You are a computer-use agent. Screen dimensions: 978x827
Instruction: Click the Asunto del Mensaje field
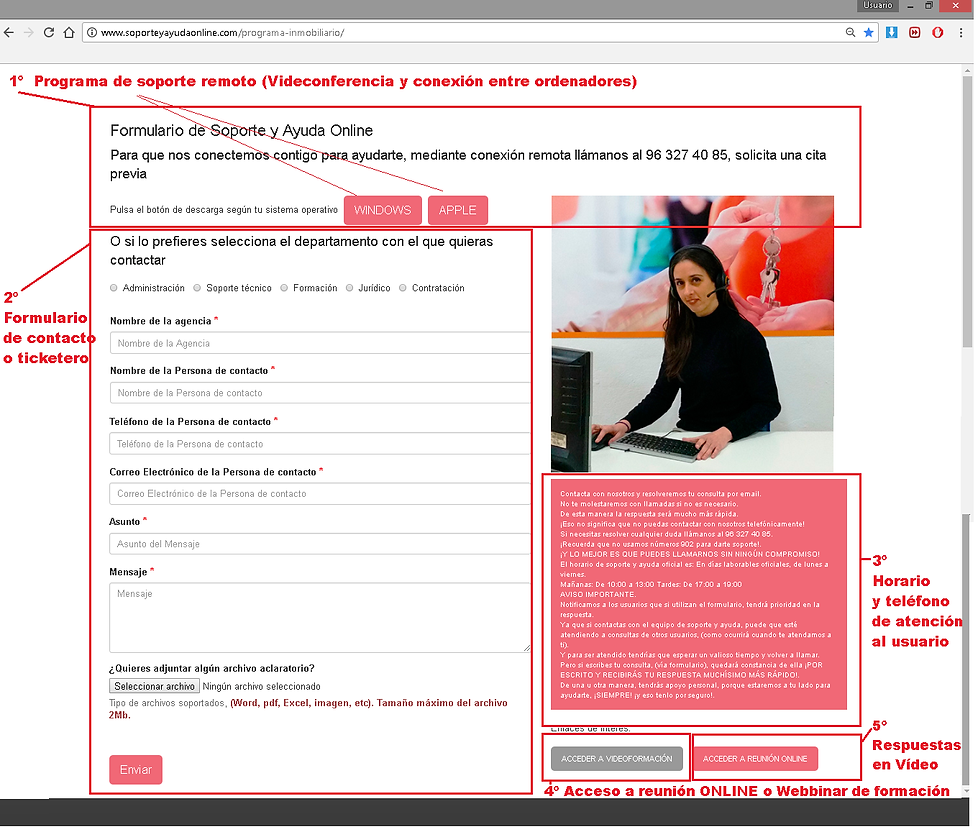click(x=320, y=544)
